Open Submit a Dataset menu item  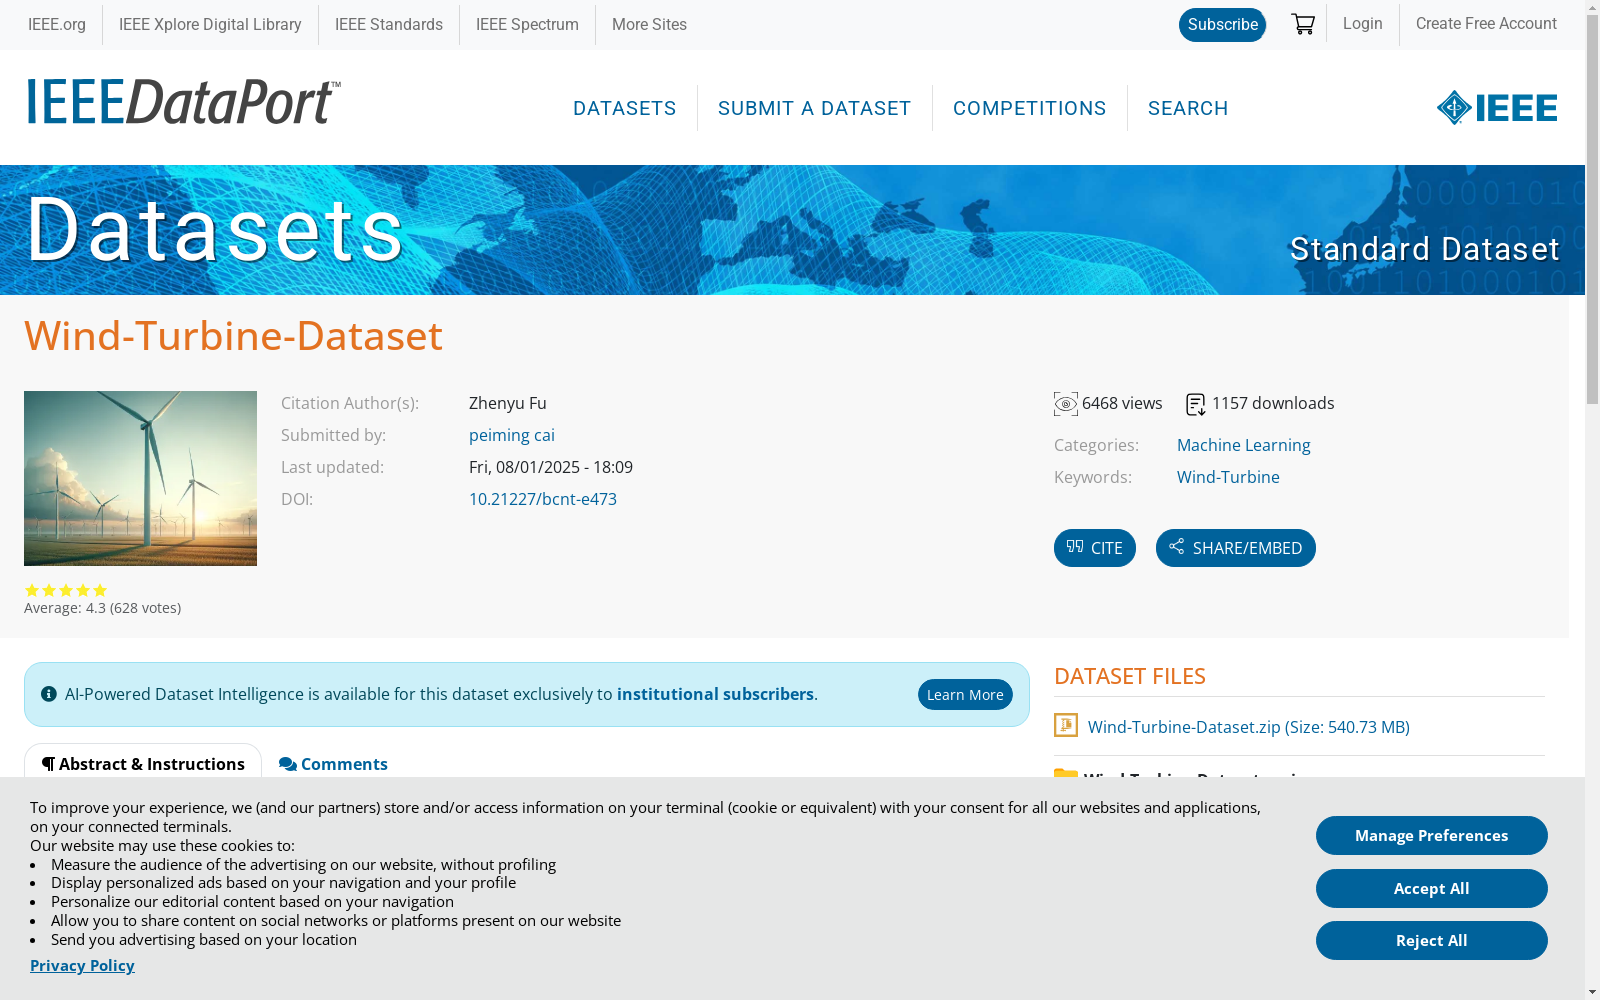pyautogui.click(x=815, y=108)
